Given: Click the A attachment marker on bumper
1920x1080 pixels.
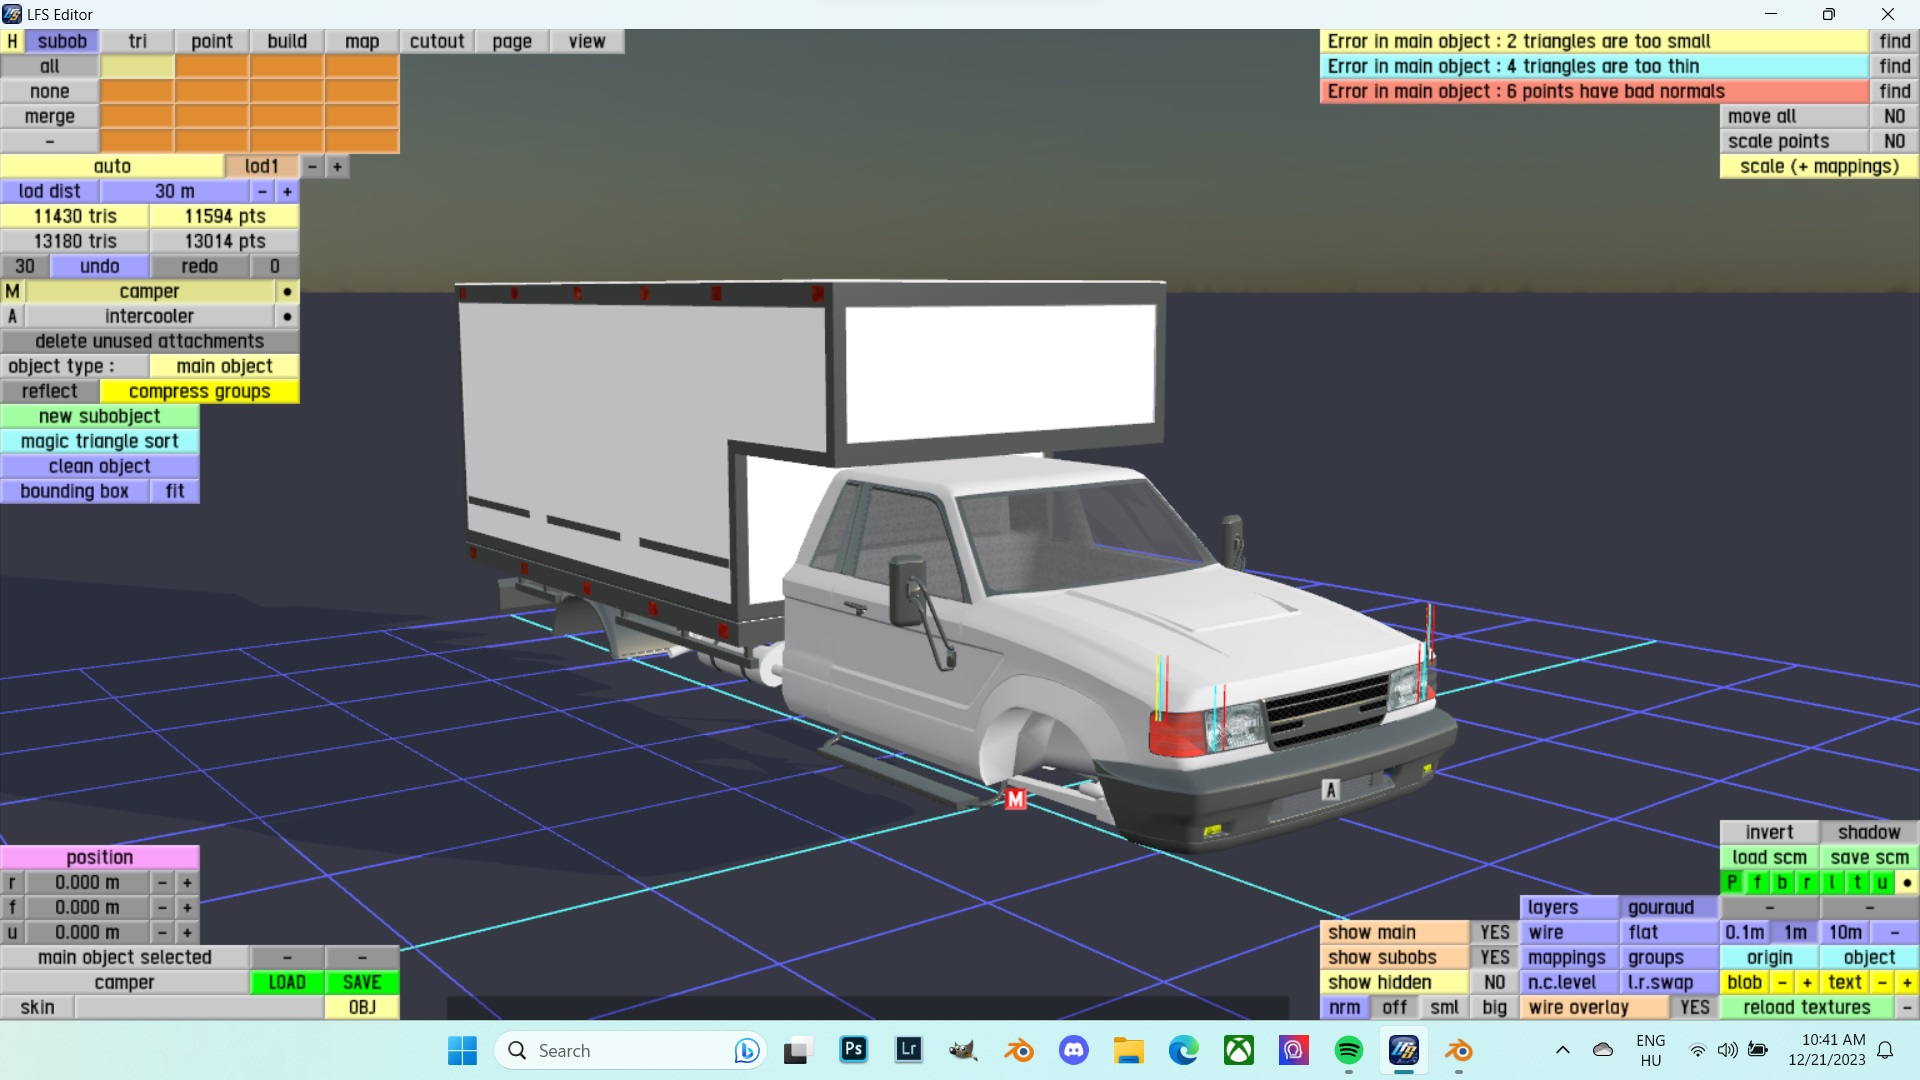Looking at the screenshot, I should 1330,790.
